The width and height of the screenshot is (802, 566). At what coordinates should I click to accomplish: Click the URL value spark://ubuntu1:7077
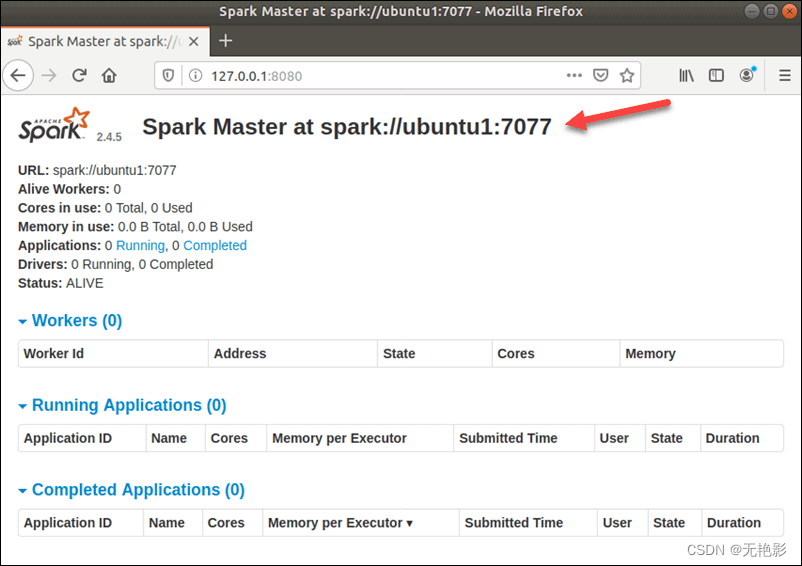[x=115, y=170]
